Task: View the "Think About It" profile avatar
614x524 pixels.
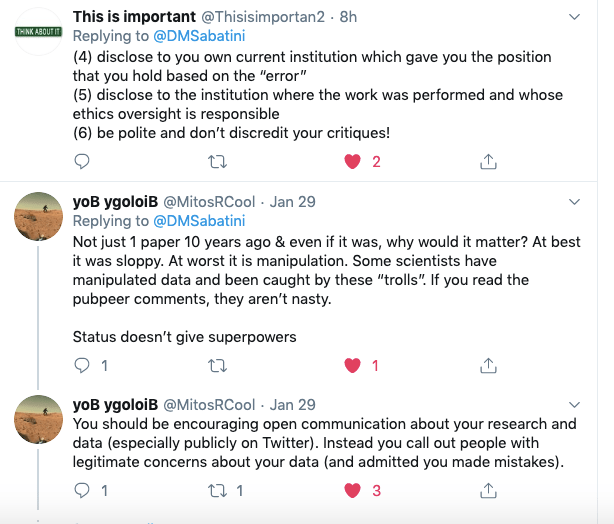Action: click(36, 32)
